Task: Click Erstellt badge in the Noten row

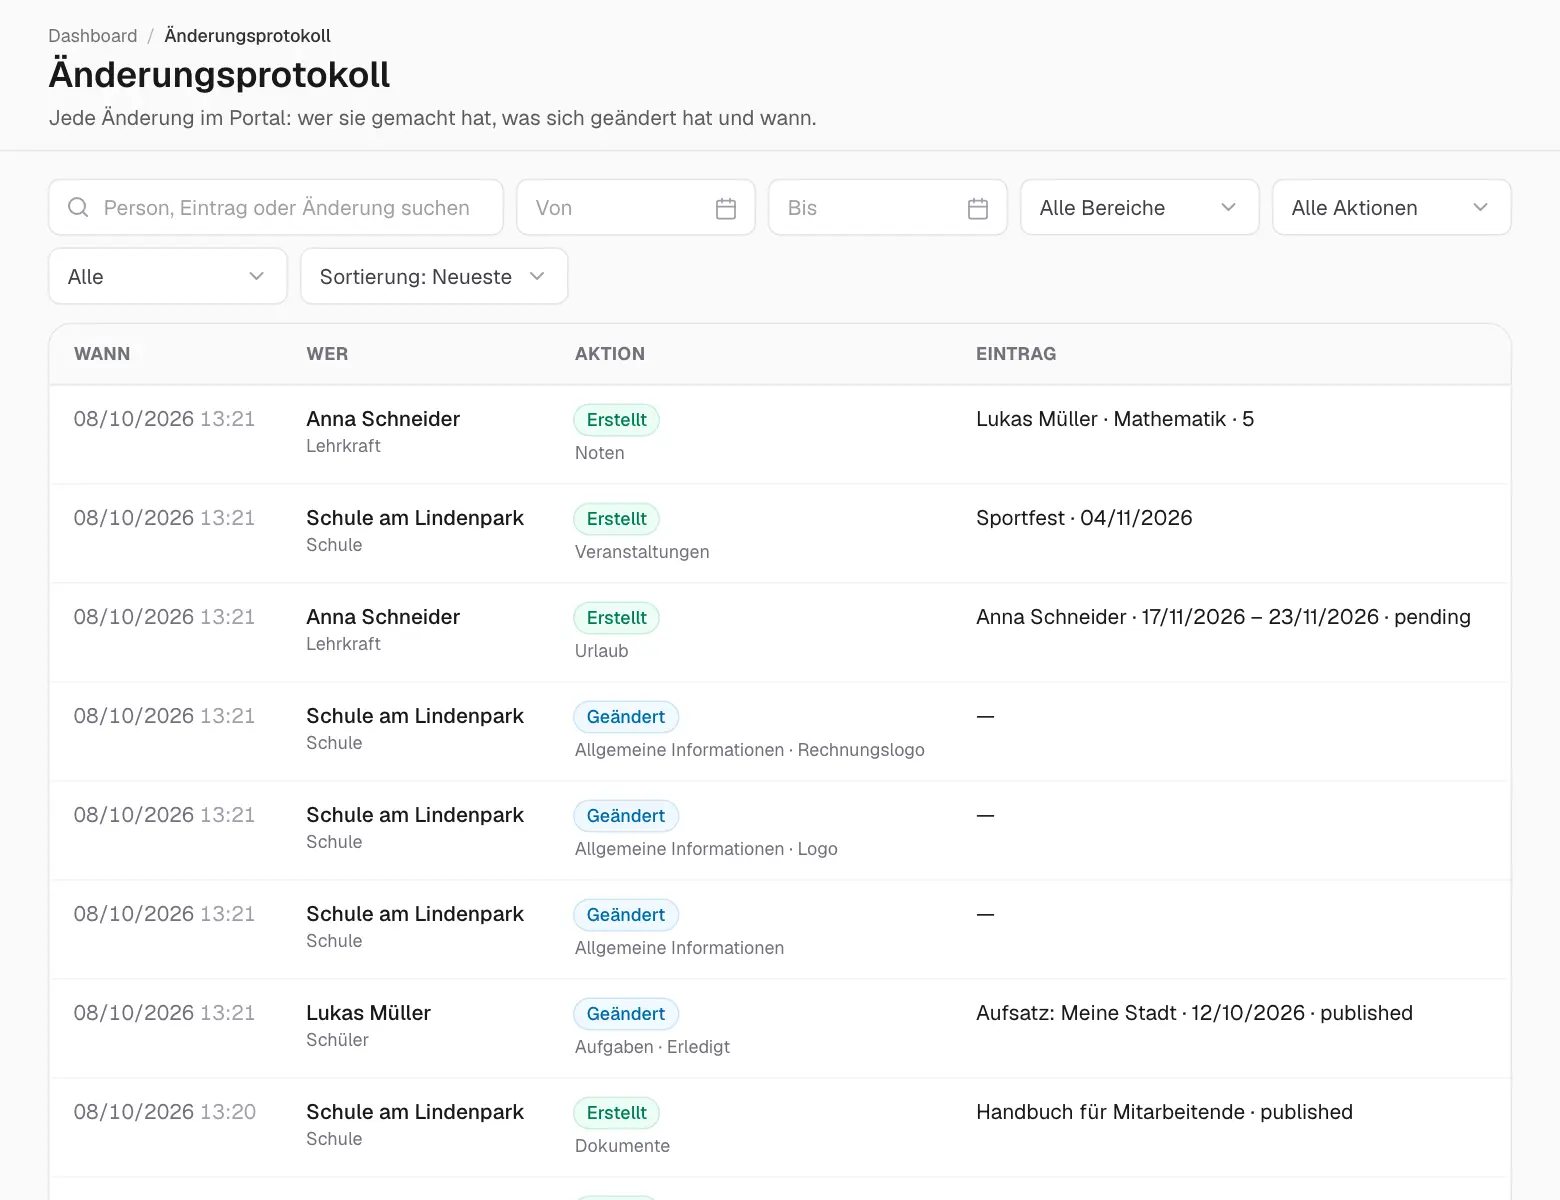Action: coord(616,420)
